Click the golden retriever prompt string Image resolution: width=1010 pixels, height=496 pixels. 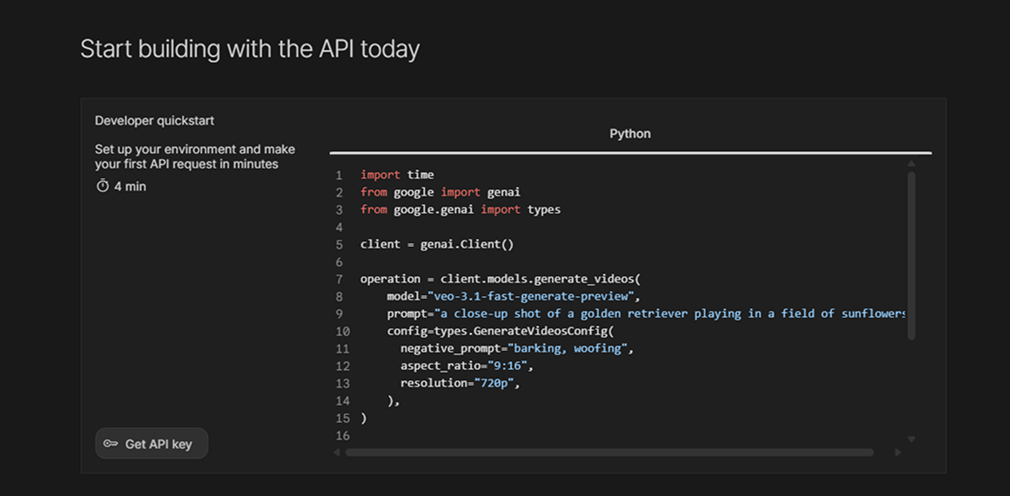pyautogui.click(x=670, y=314)
